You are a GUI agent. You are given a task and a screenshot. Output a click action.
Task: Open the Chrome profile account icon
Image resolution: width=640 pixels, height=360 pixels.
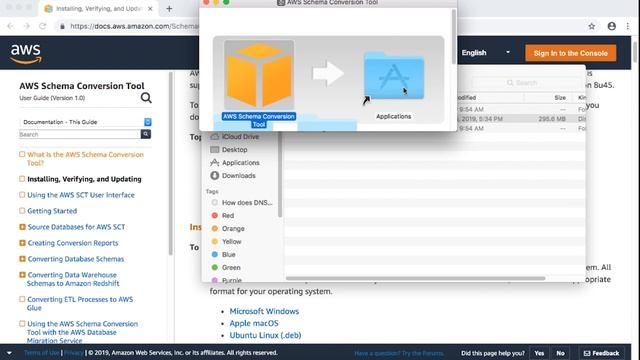point(611,26)
